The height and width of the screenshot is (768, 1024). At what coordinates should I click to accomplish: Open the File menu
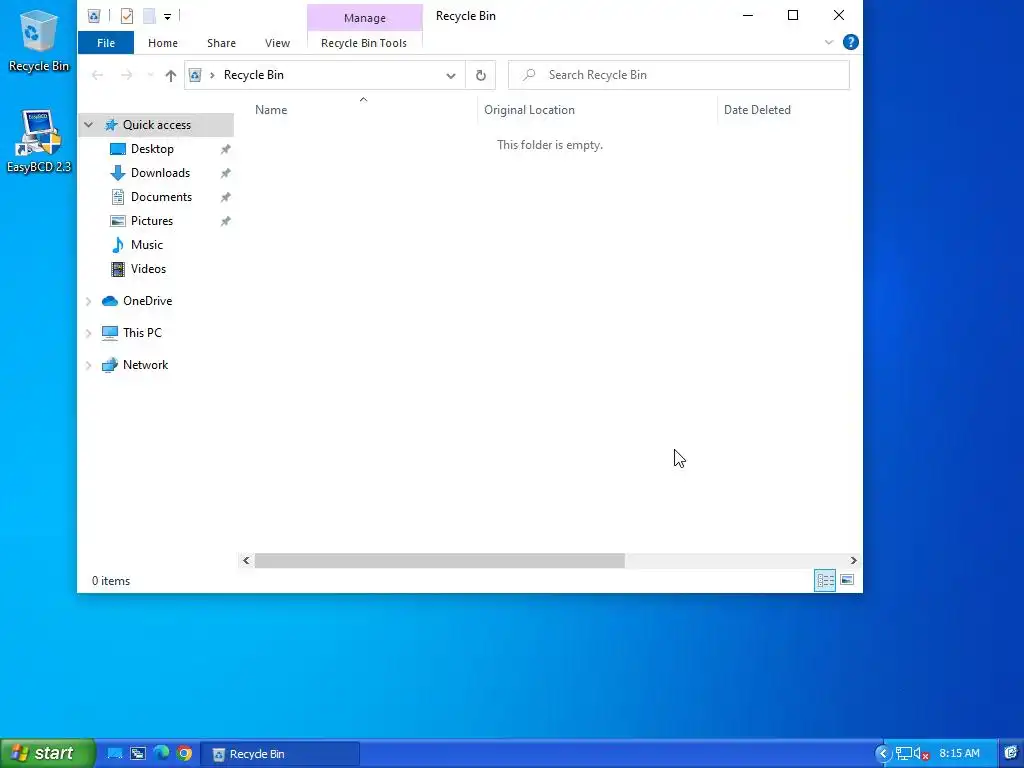(x=106, y=43)
